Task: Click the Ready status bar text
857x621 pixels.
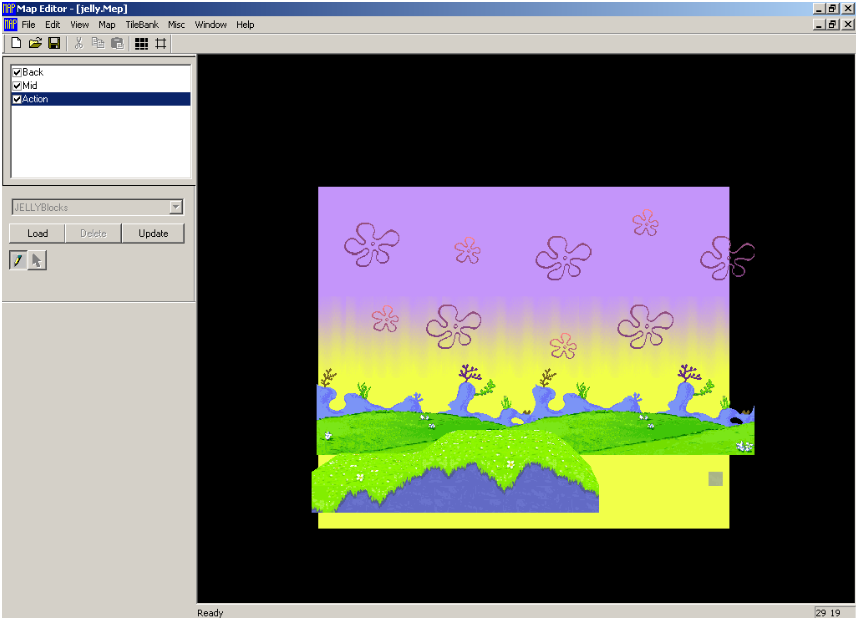Action: tap(210, 613)
